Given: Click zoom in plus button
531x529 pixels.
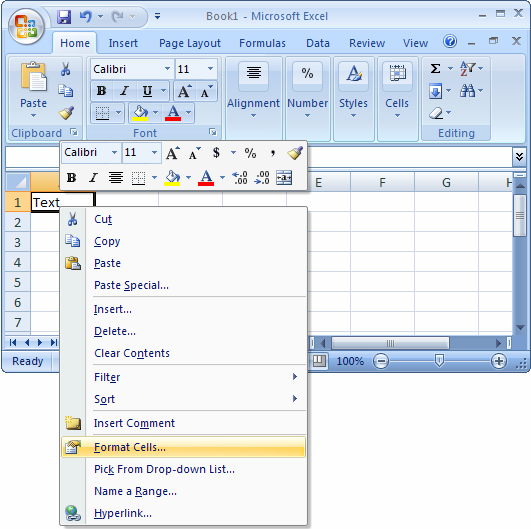Looking at the screenshot, I should (499, 361).
